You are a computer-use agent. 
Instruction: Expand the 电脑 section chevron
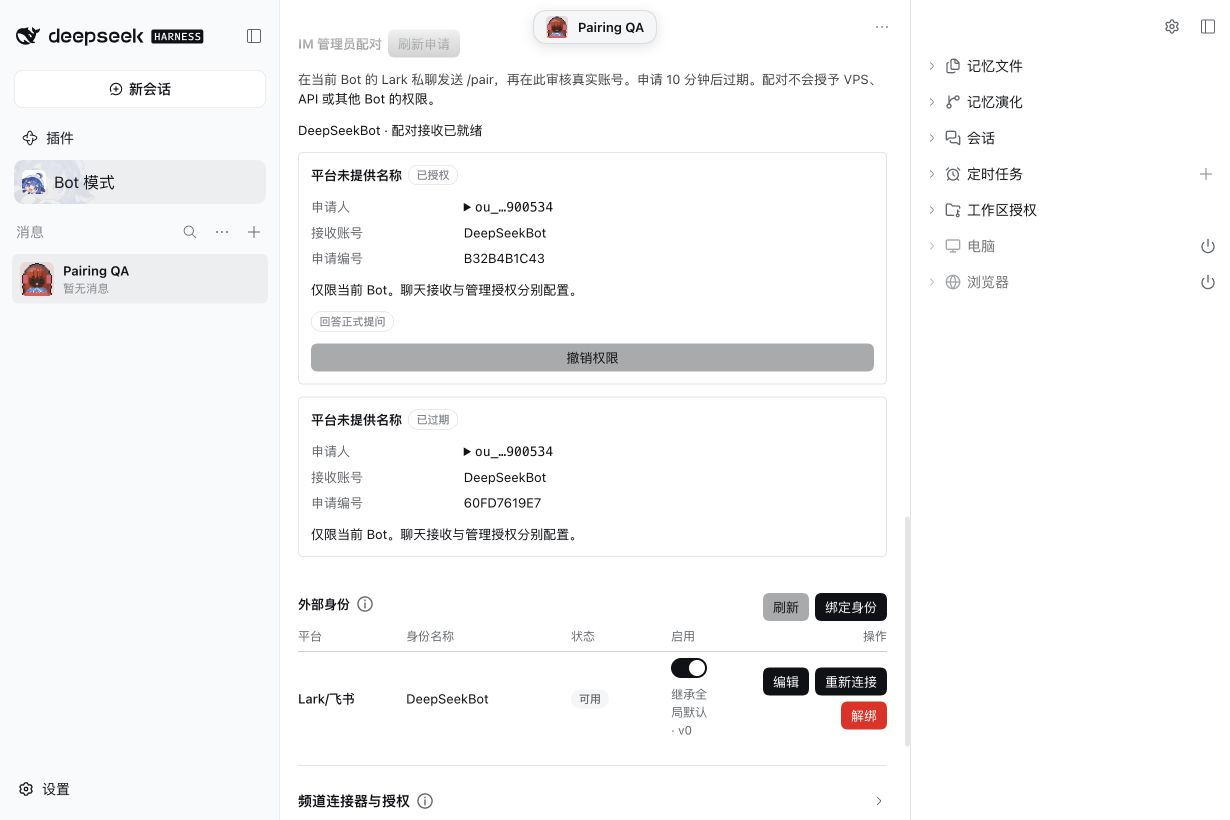tap(932, 246)
